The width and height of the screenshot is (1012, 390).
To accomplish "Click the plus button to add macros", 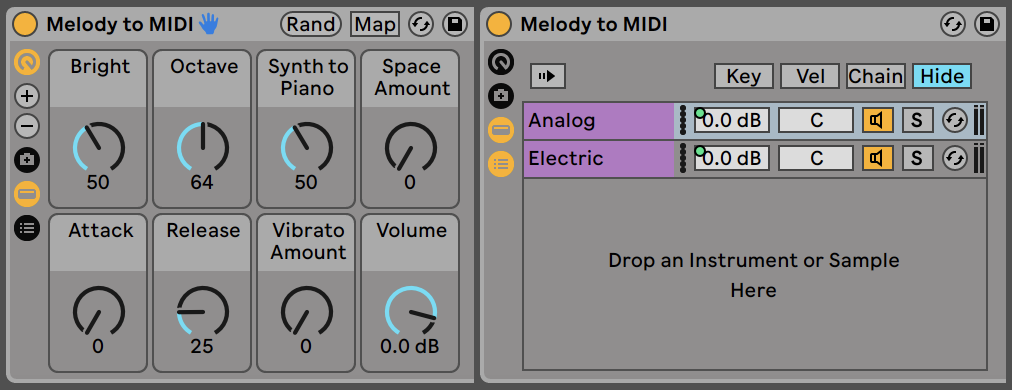I will tap(27, 97).
